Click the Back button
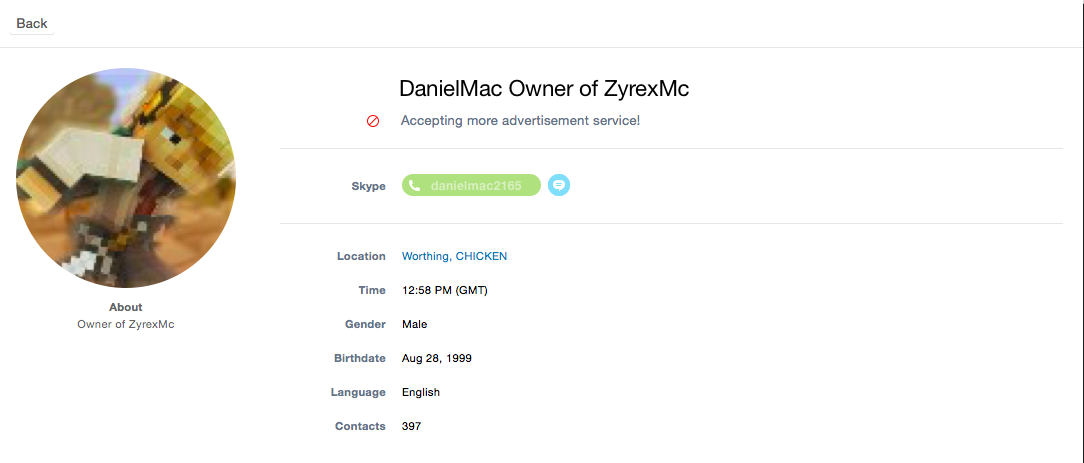The width and height of the screenshot is (1084, 463). click(x=32, y=23)
